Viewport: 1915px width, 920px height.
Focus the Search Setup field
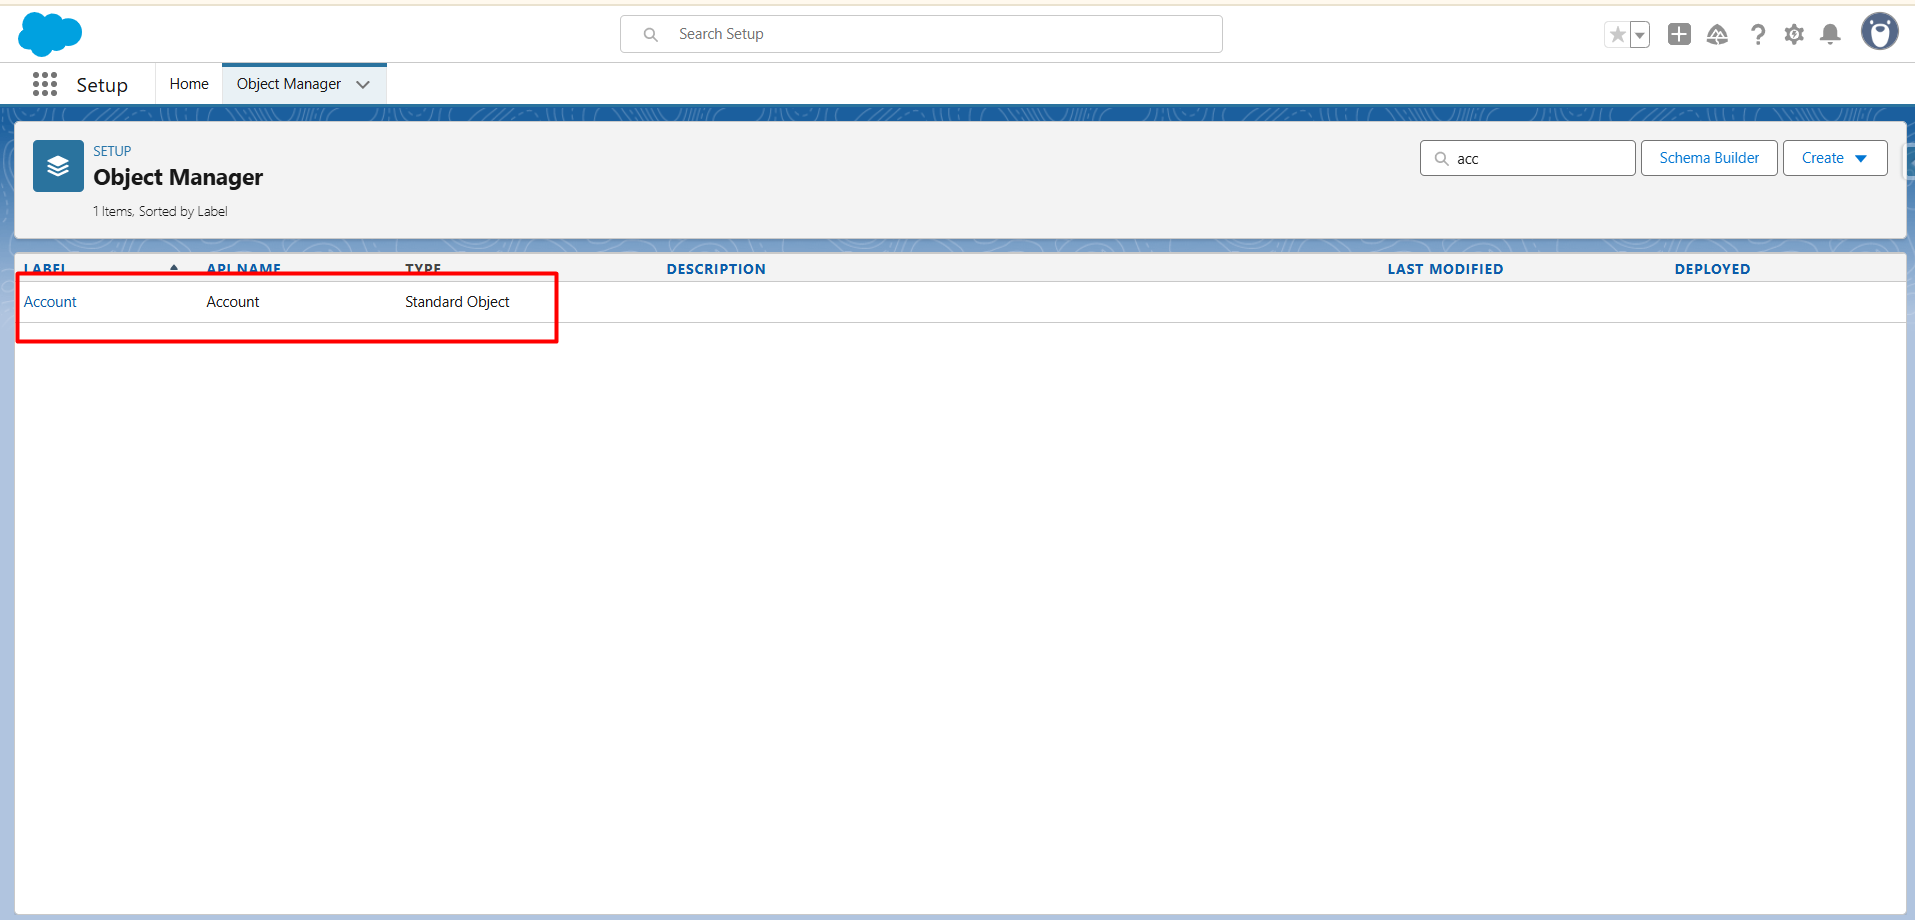pos(921,34)
